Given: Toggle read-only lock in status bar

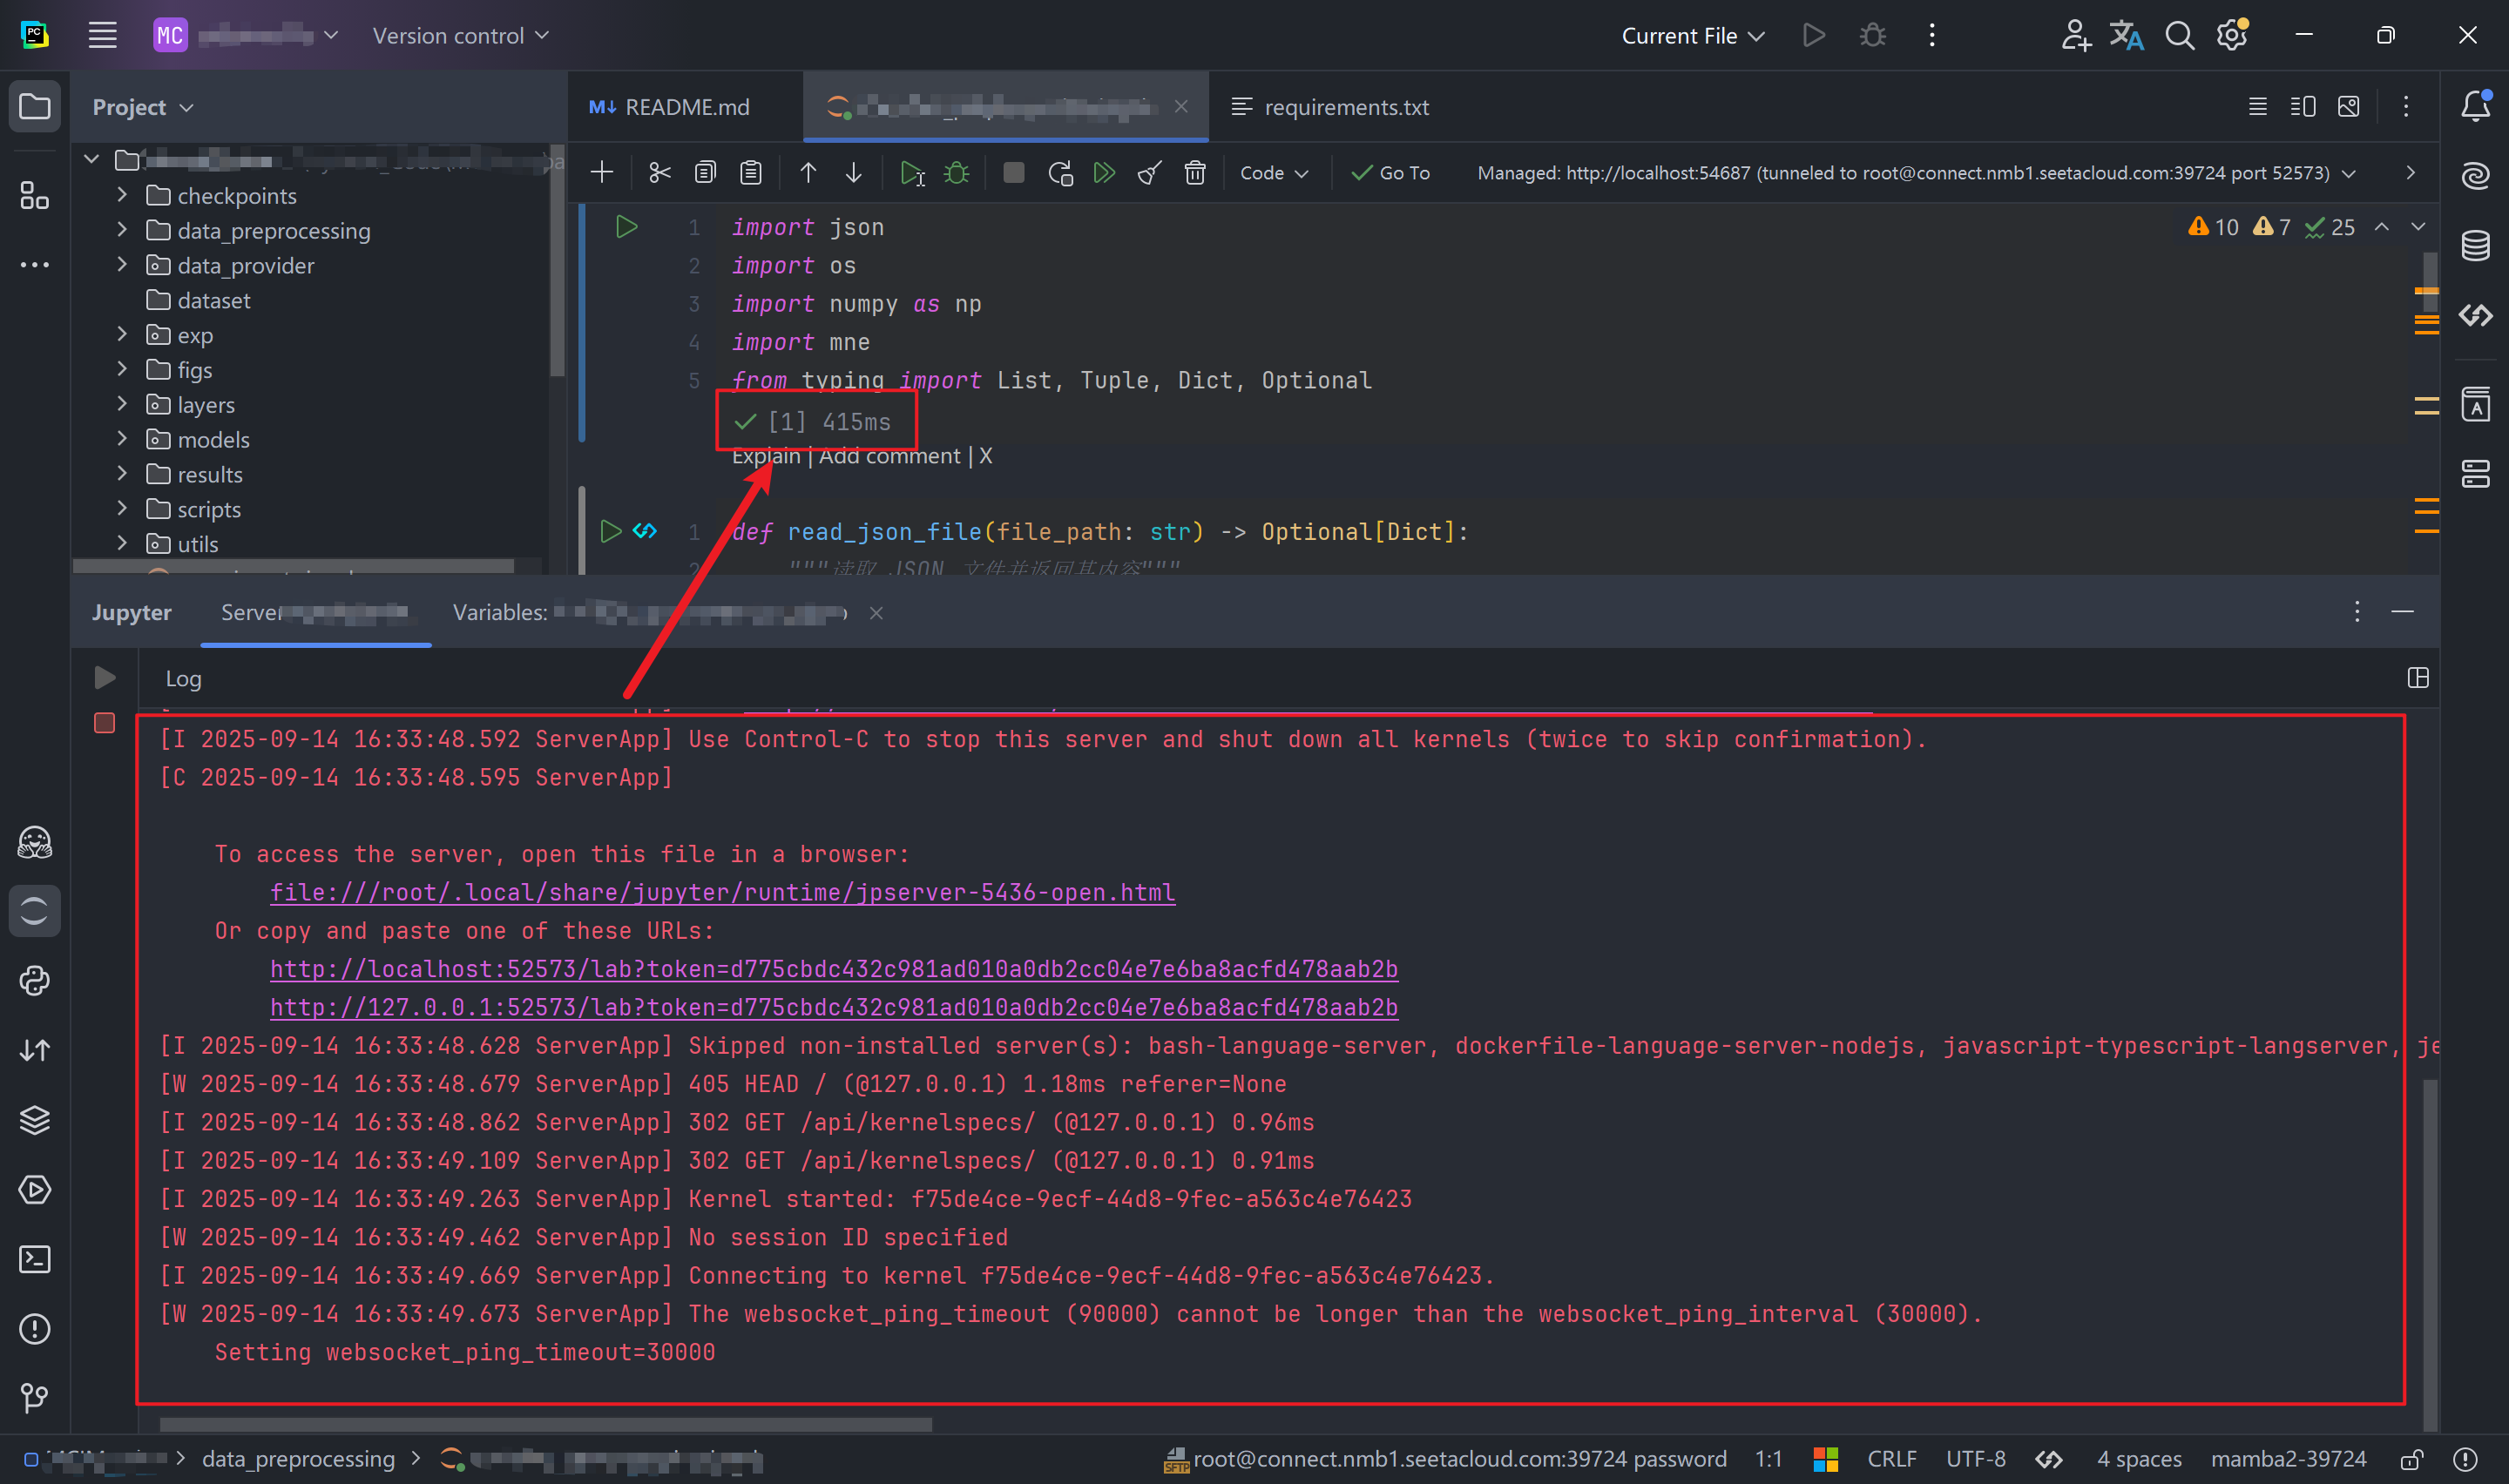Looking at the screenshot, I should coord(2411,1460).
